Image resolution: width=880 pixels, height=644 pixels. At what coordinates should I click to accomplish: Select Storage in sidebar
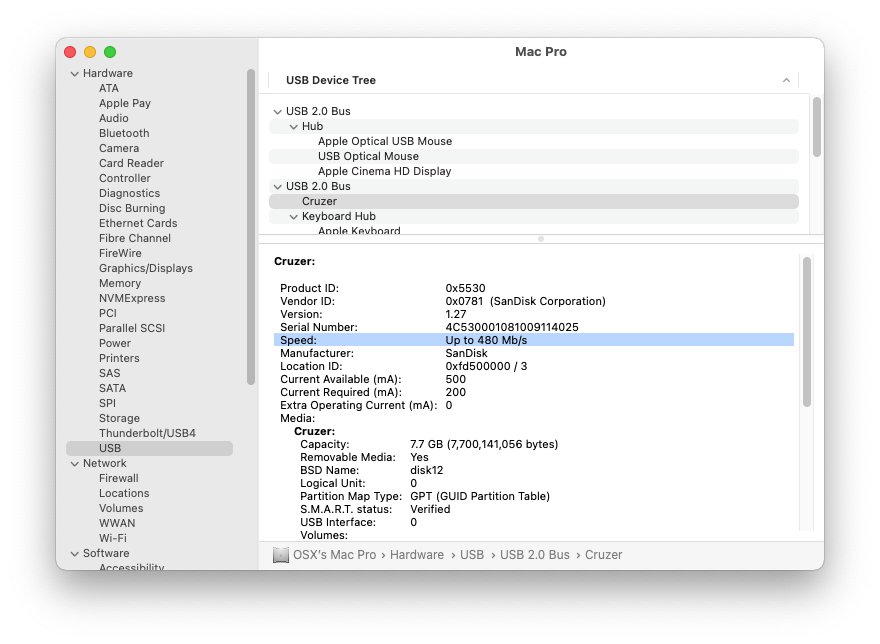click(x=119, y=418)
